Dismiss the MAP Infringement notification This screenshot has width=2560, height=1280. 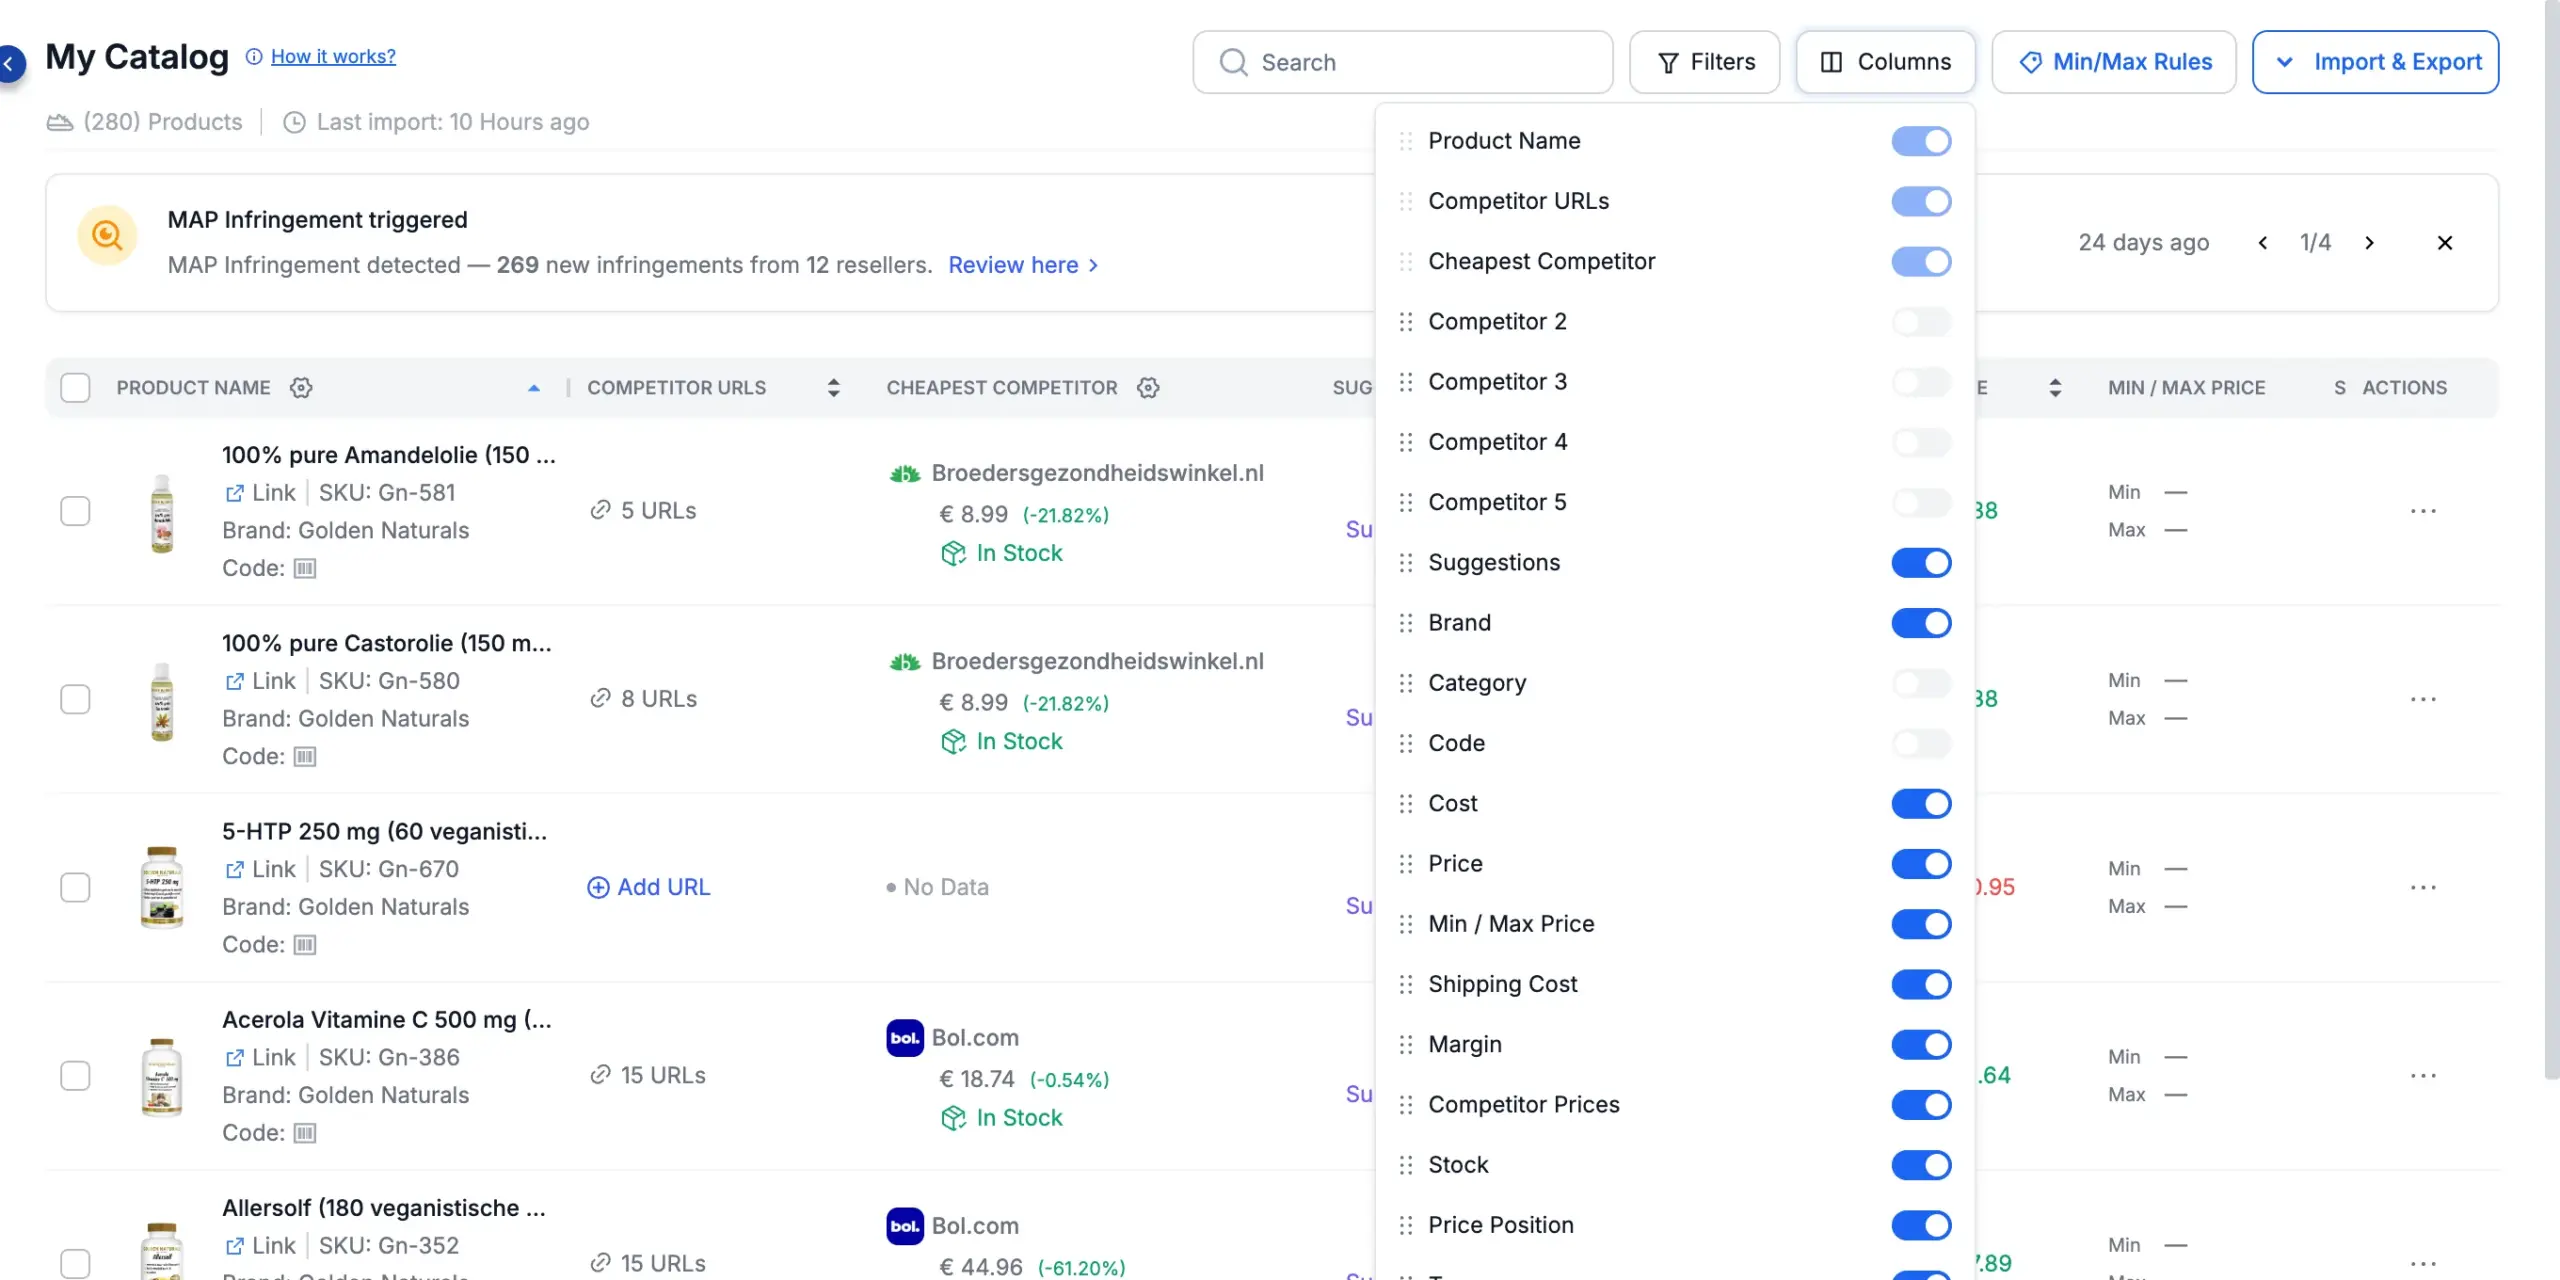point(2445,243)
